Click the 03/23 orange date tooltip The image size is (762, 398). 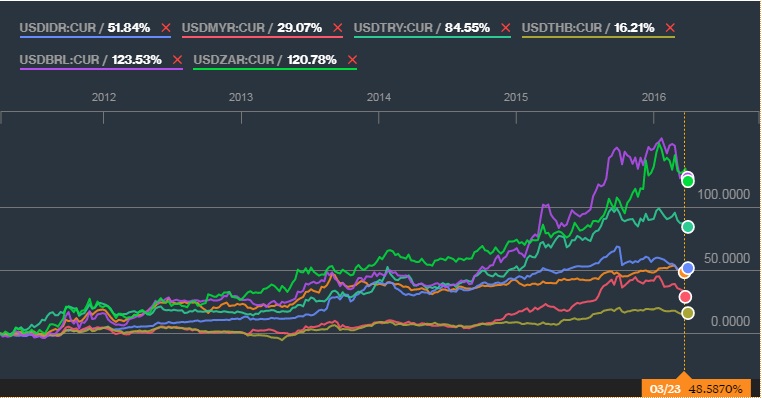[x=696, y=389]
